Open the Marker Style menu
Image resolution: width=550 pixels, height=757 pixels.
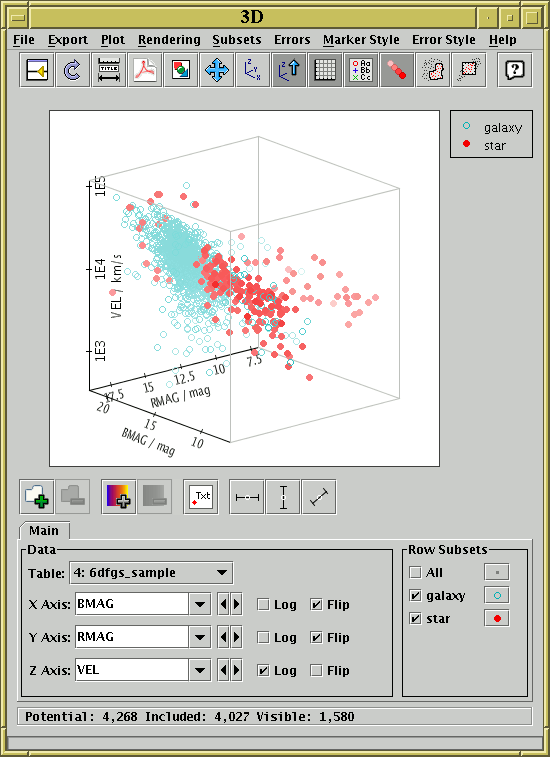(361, 40)
